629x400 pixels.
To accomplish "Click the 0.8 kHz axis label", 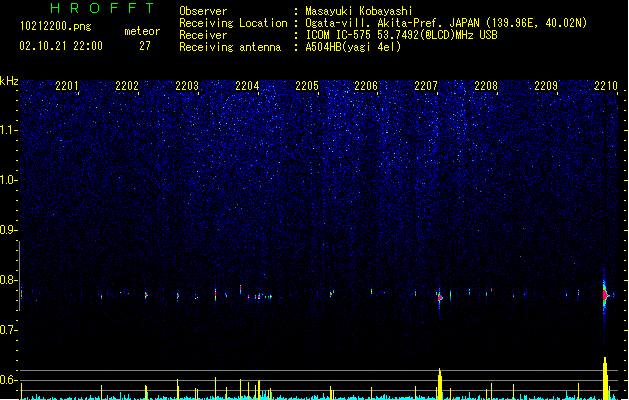I will [x=8, y=280].
